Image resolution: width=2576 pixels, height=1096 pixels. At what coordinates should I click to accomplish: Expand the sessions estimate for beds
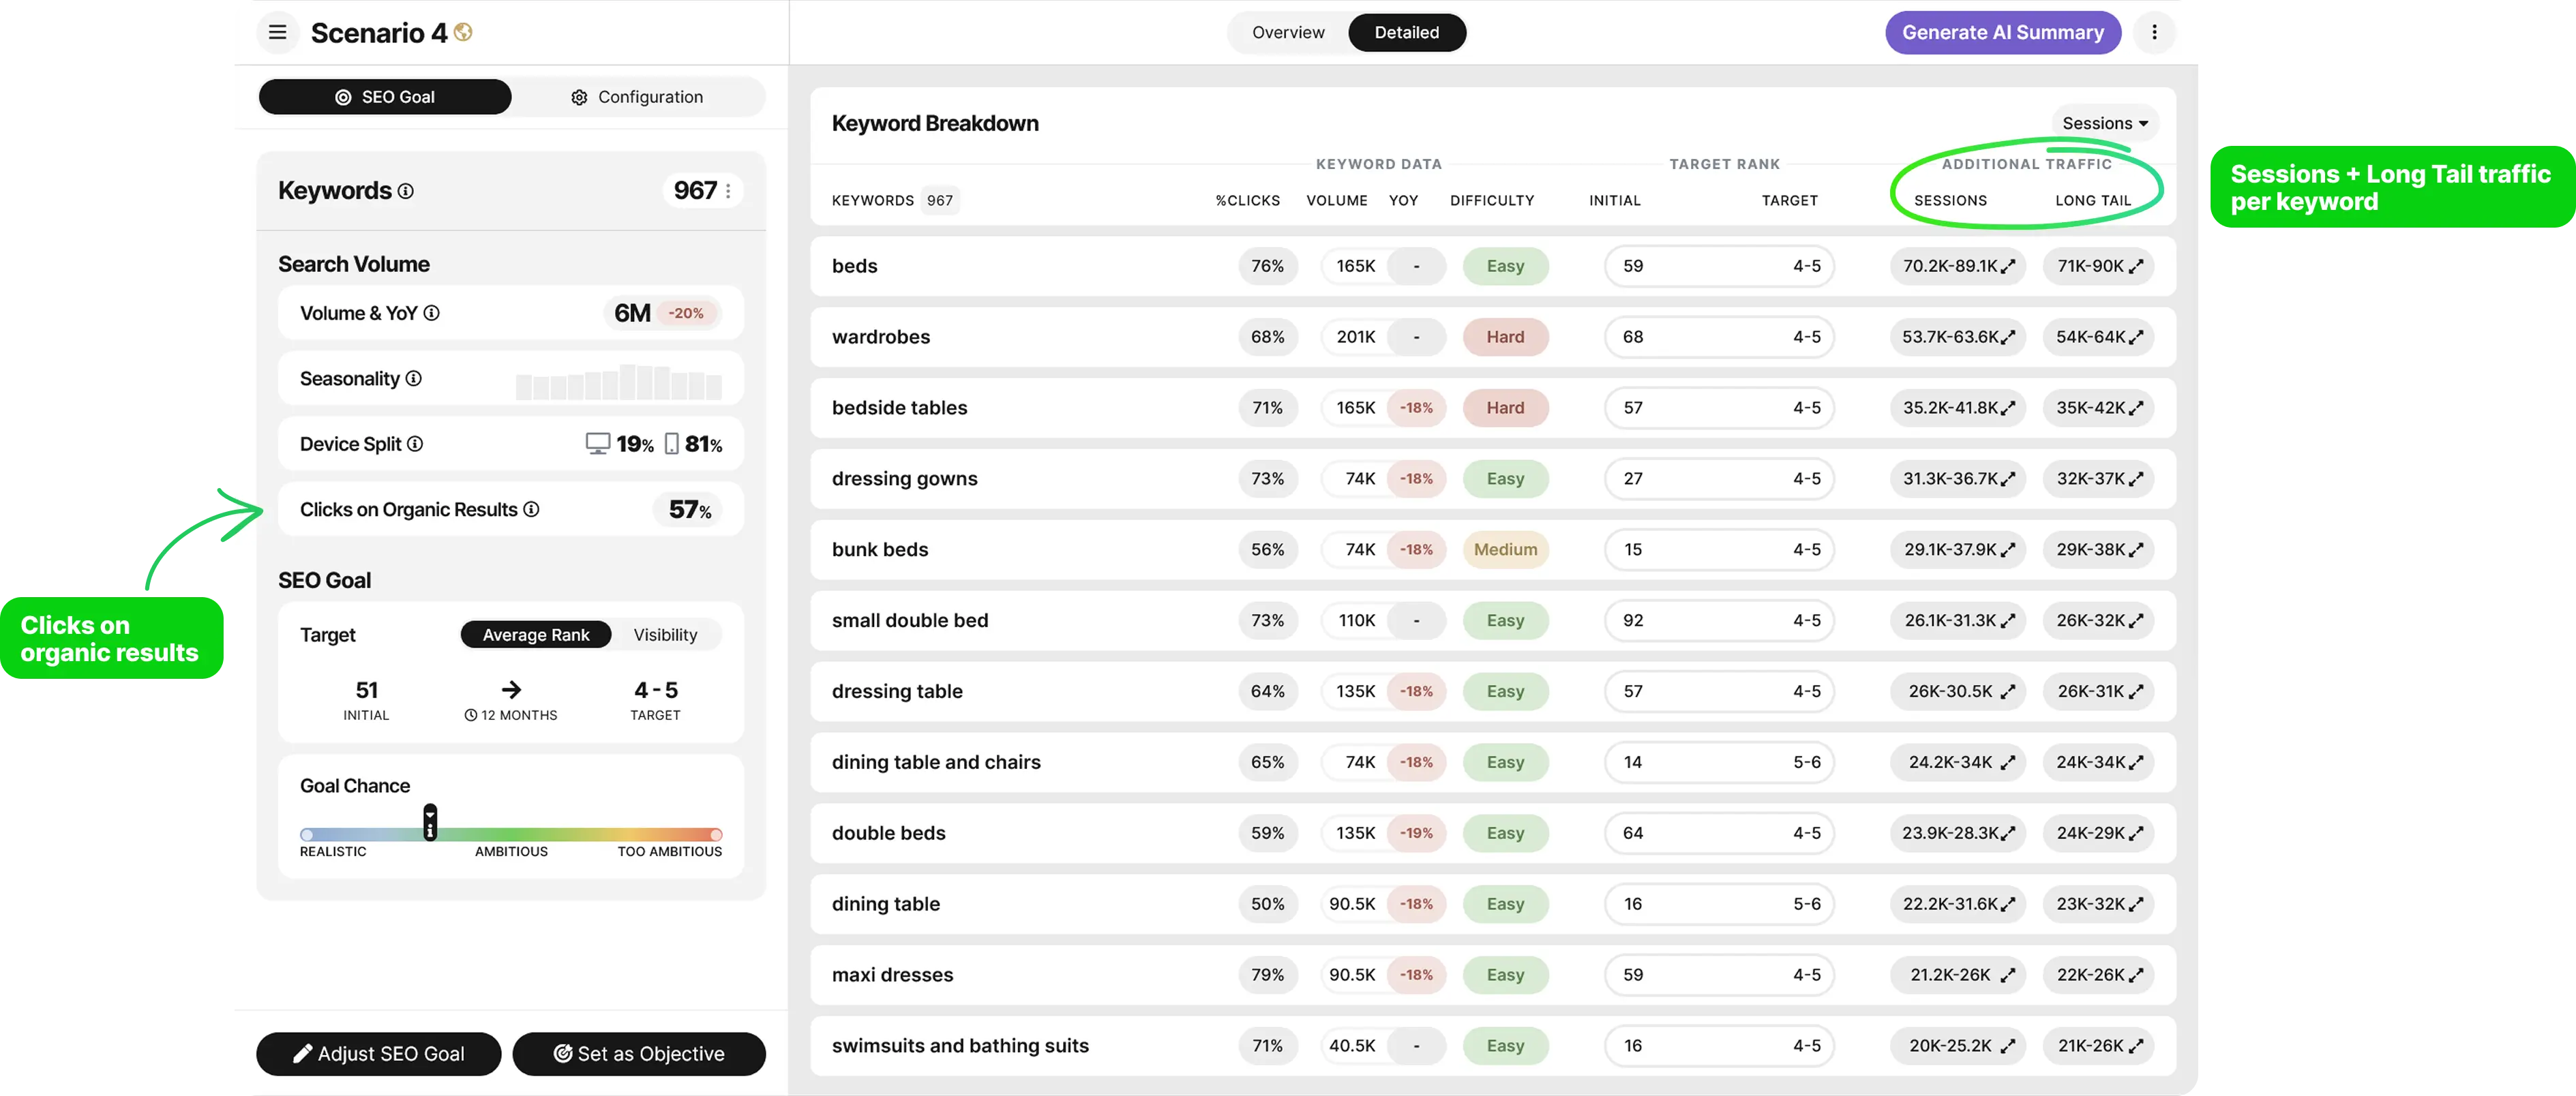[2008, 266]
